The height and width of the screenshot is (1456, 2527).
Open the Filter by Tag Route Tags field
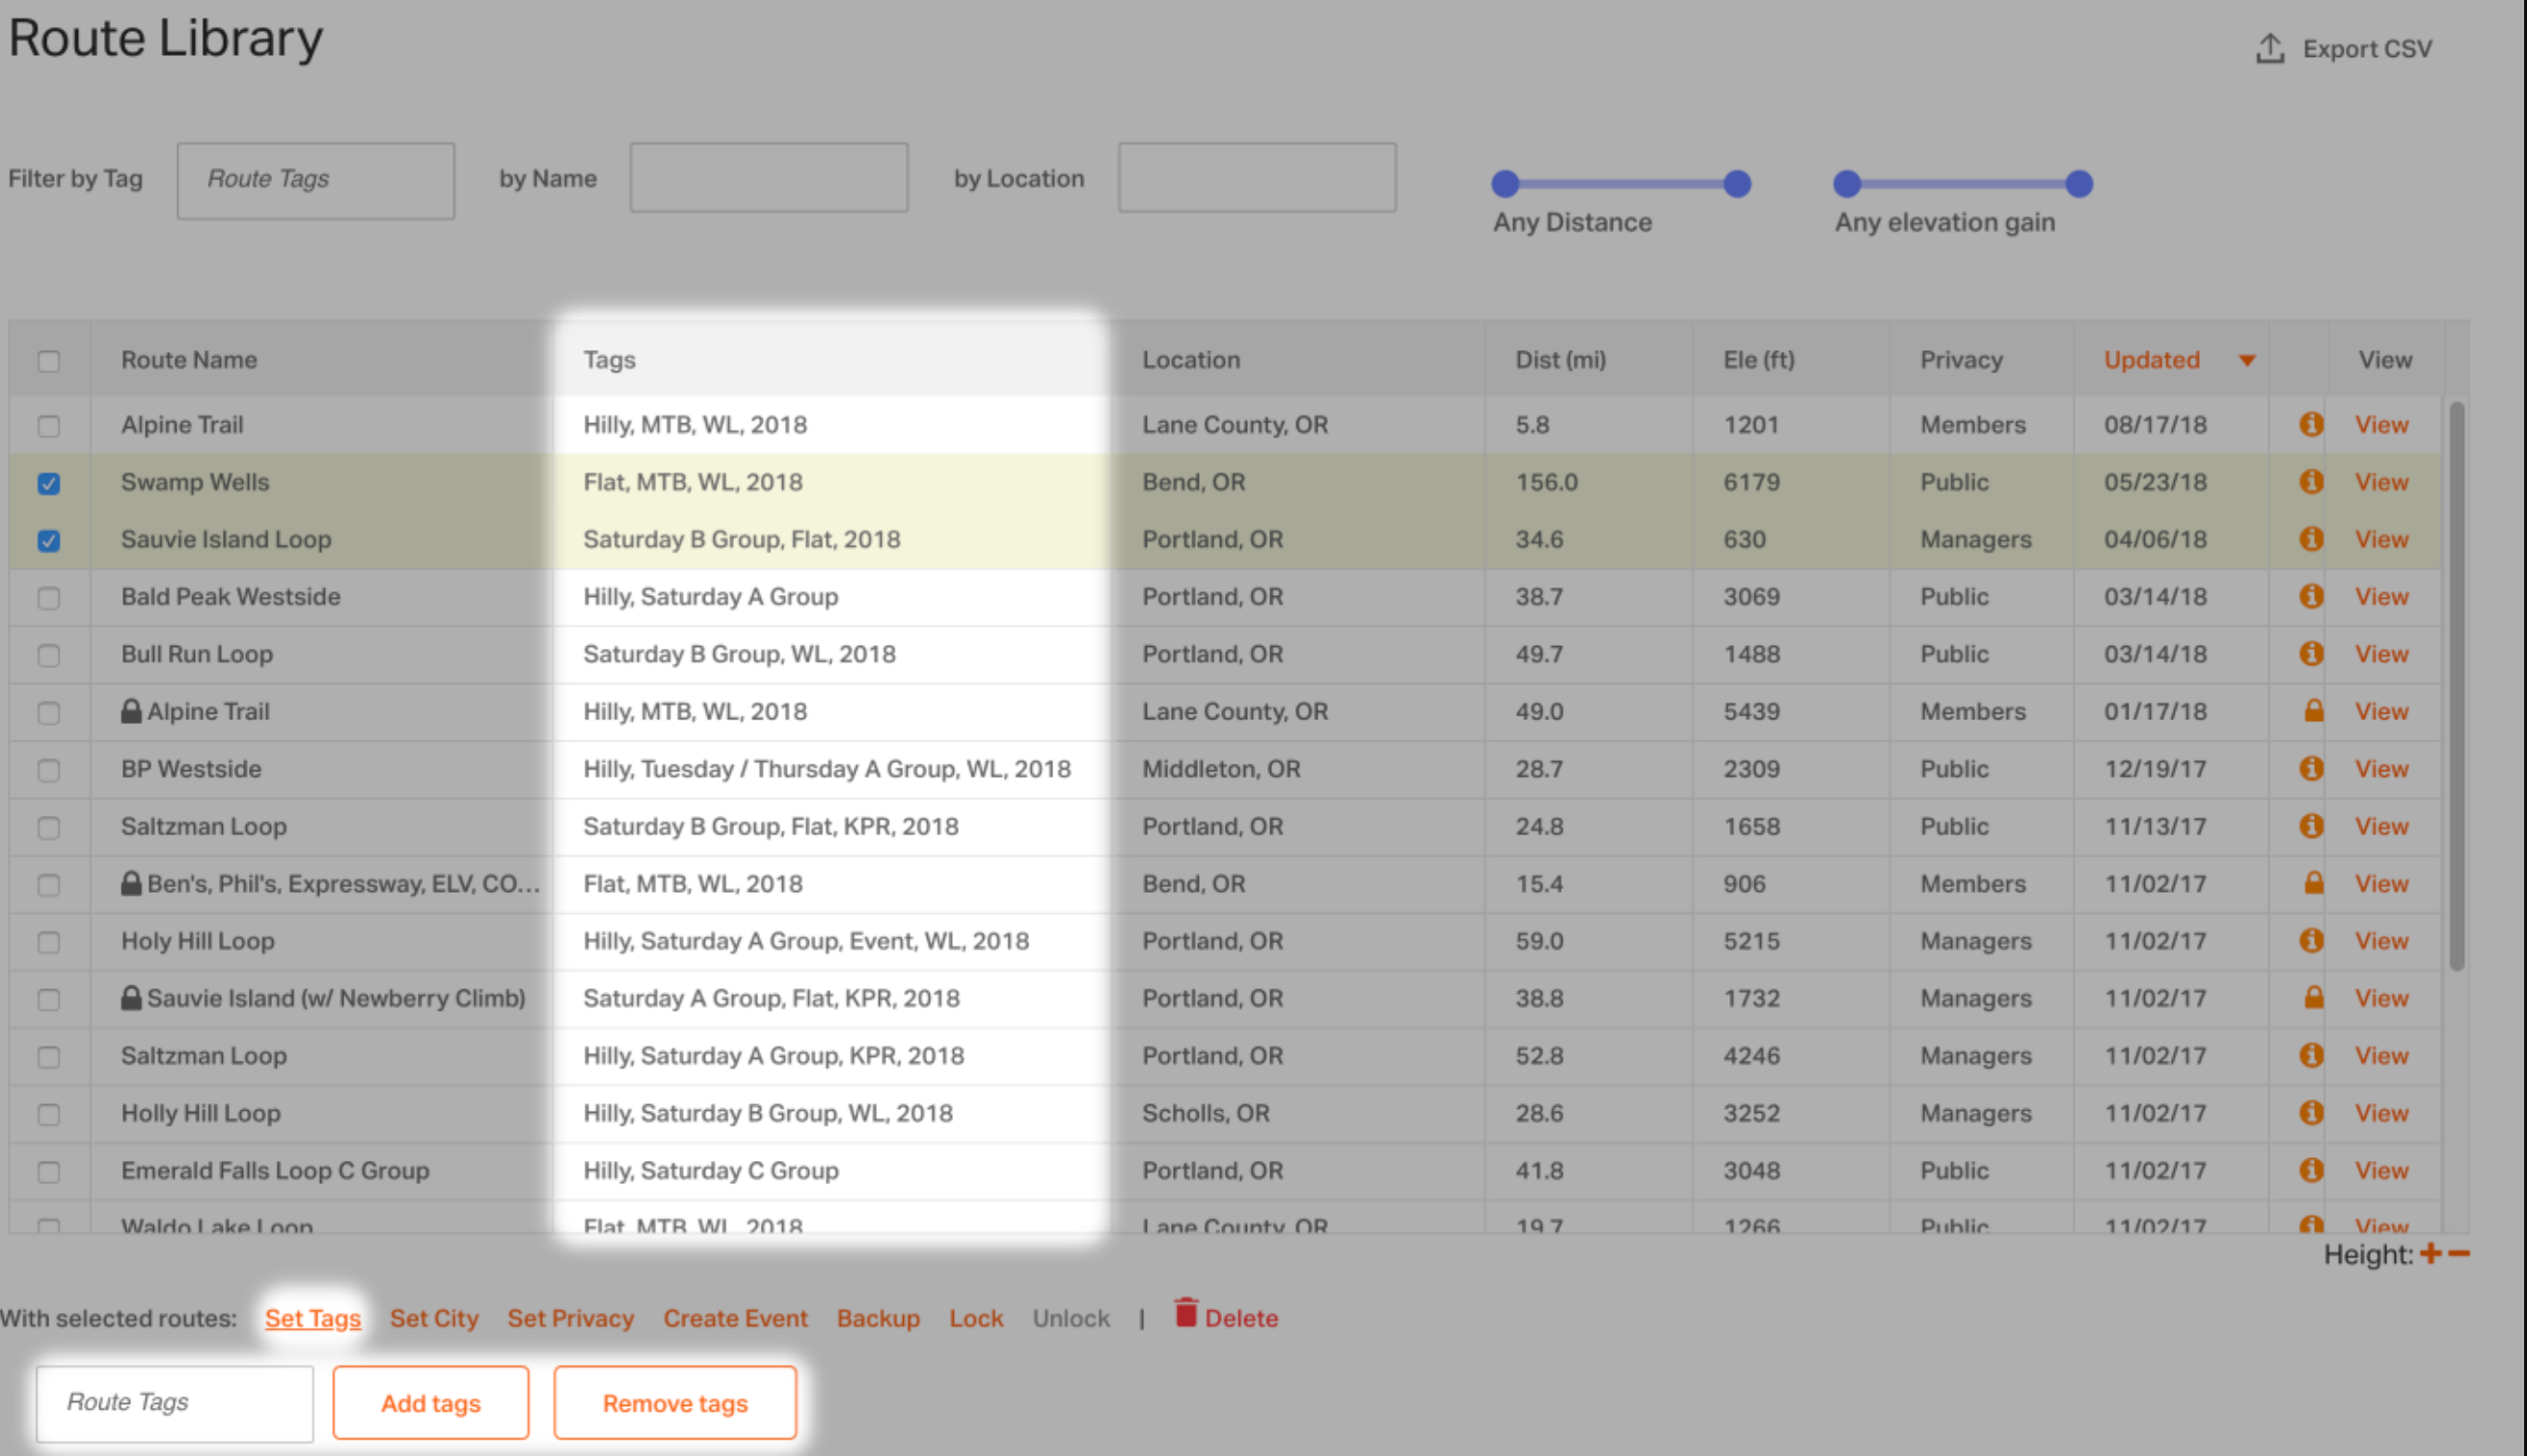315,180
